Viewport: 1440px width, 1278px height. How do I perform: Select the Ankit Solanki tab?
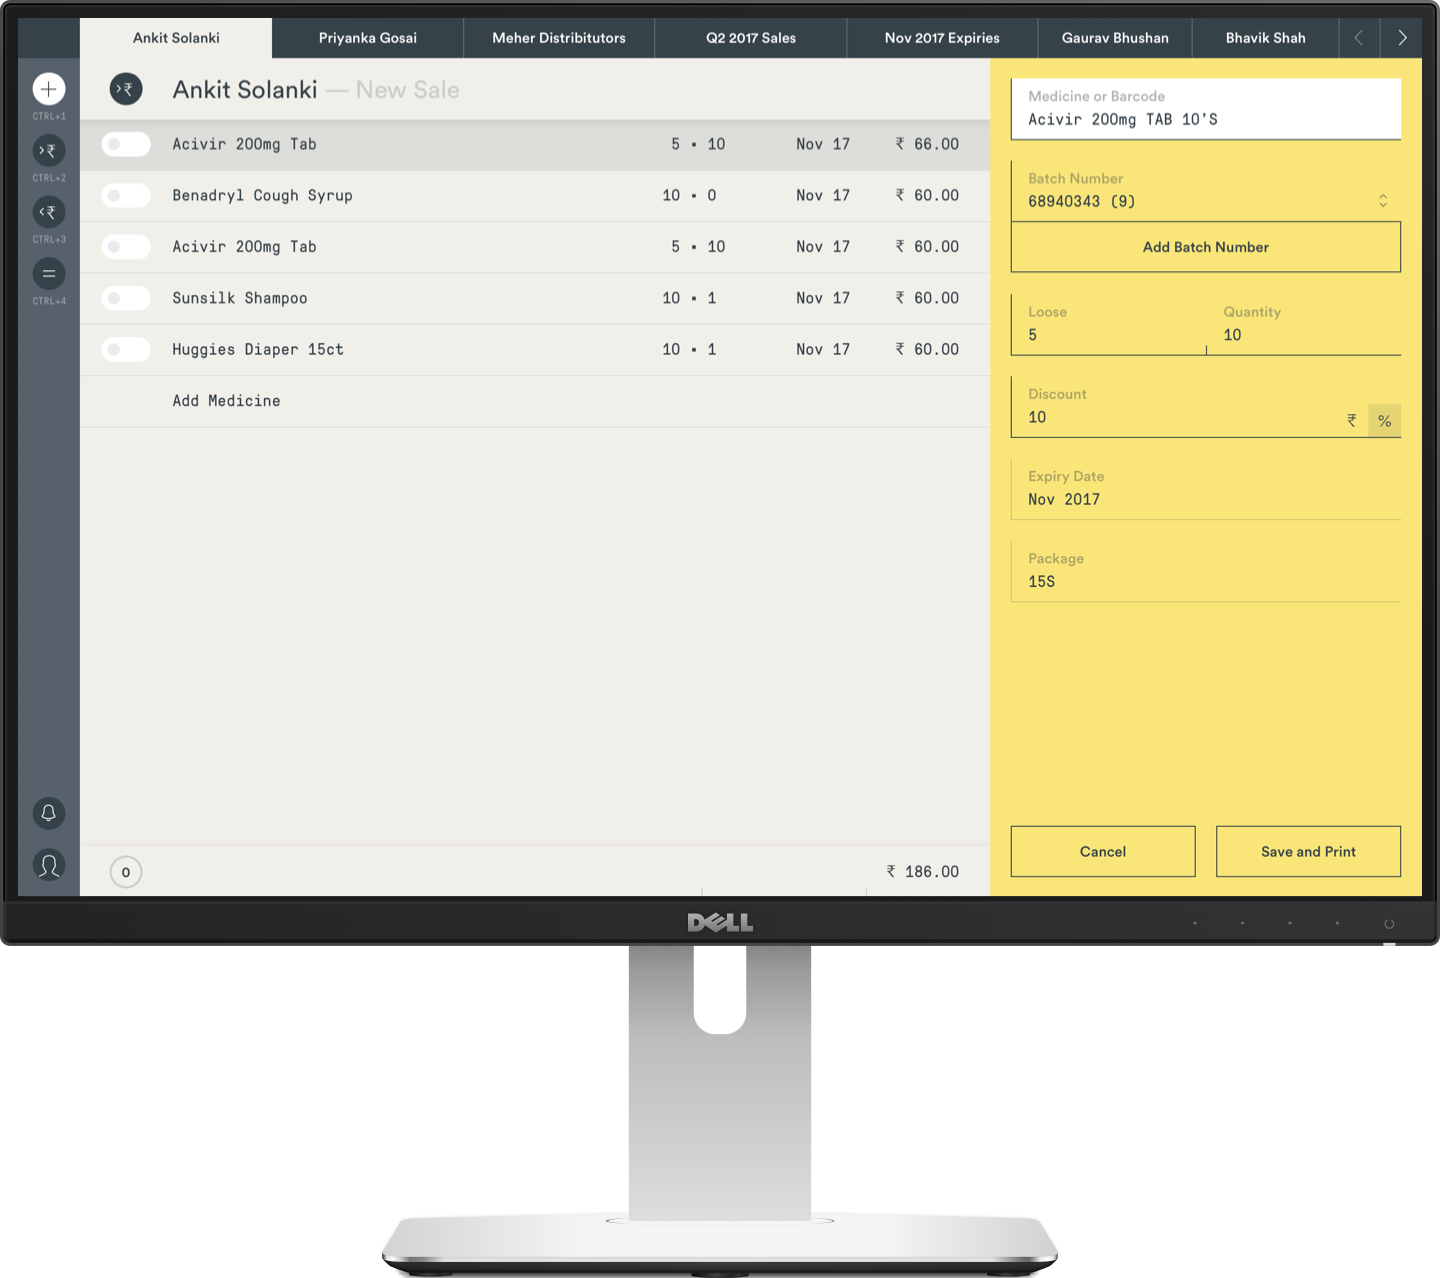tap(176, 38)
